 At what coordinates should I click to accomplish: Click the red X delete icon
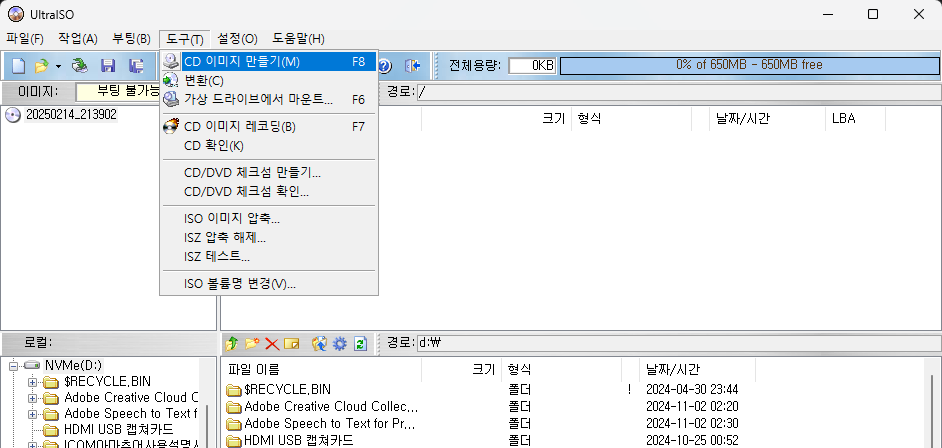pyautogui.click(x=271, y=343)
